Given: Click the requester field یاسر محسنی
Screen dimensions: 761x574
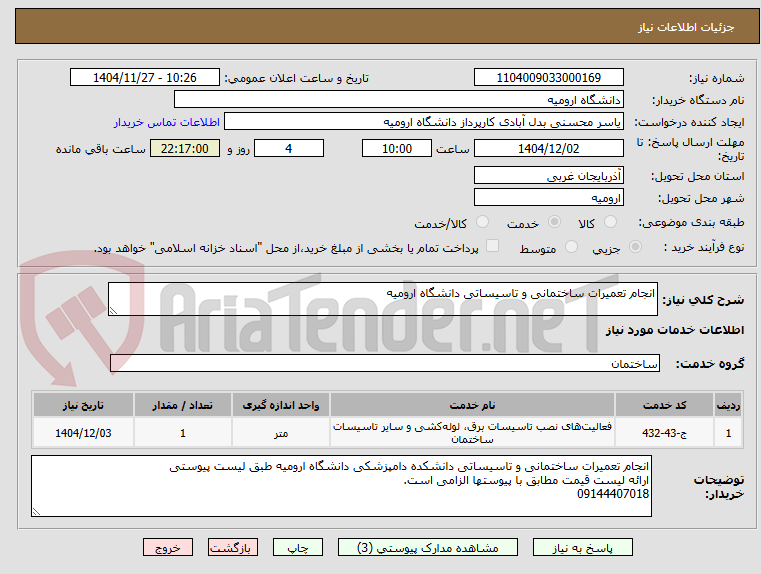Looking at the screenshot, I should 424,122.
